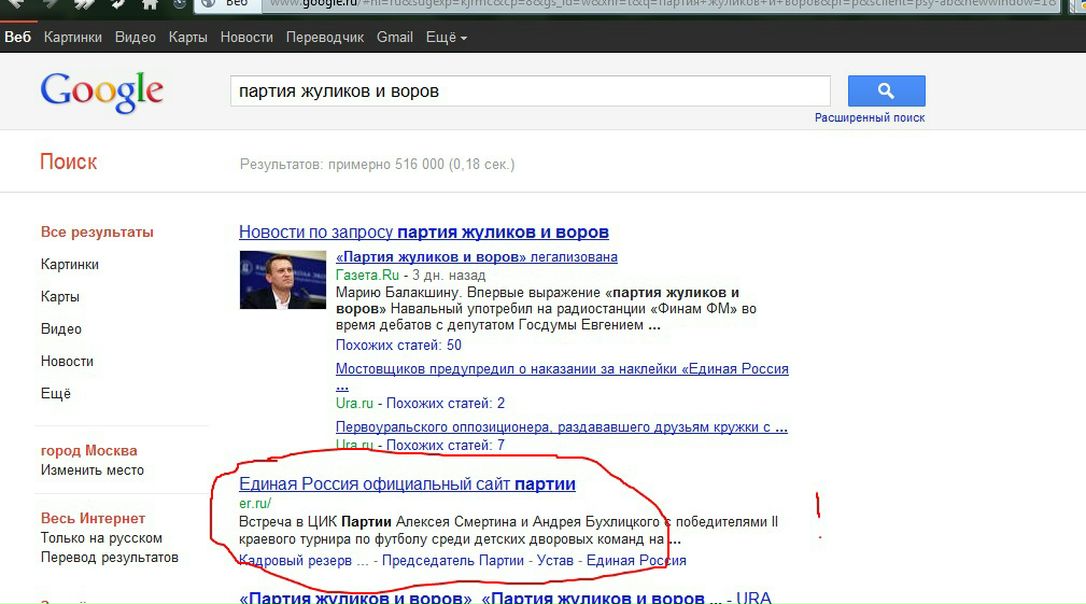The image size is (1086, 604).
Task: Expand Ещё in left sidebar
Action: (x=56, y=393)
